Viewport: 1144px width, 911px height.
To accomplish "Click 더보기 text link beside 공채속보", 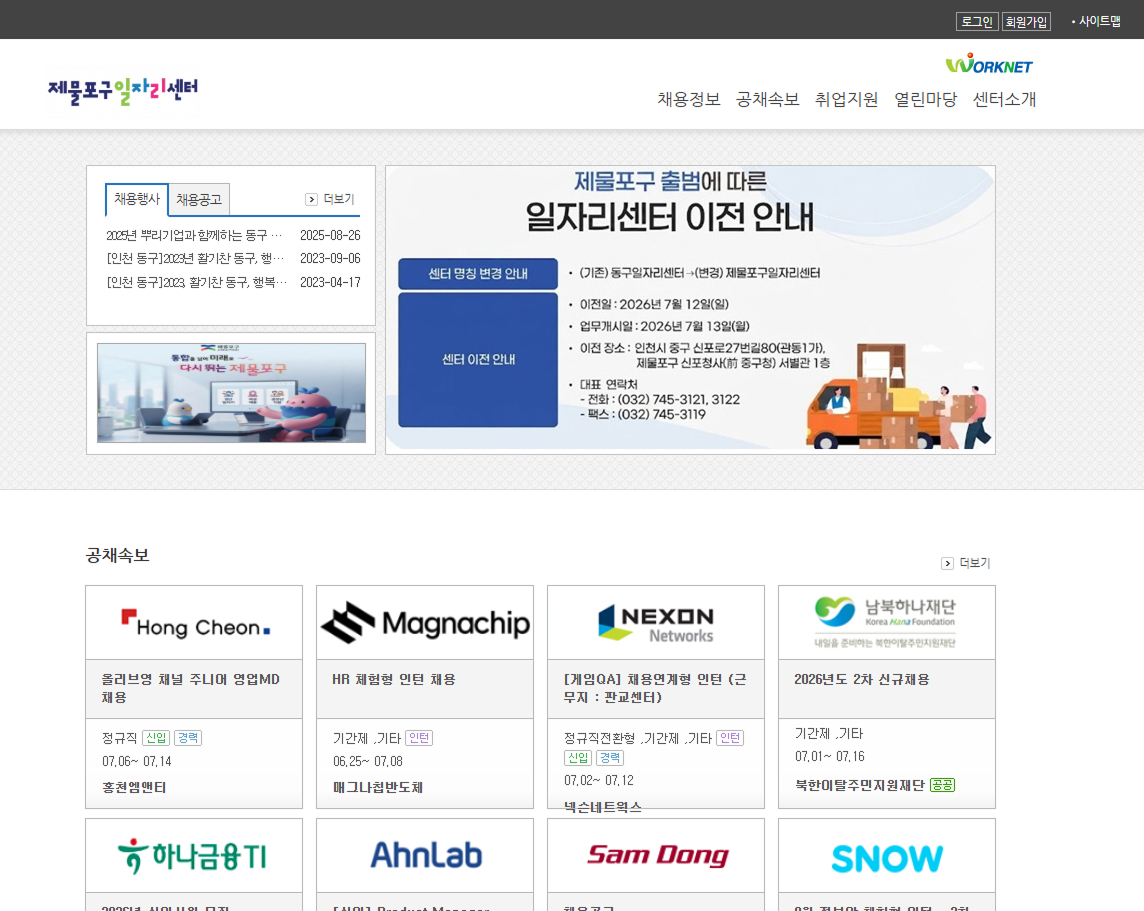I will (x=975, y=563).
